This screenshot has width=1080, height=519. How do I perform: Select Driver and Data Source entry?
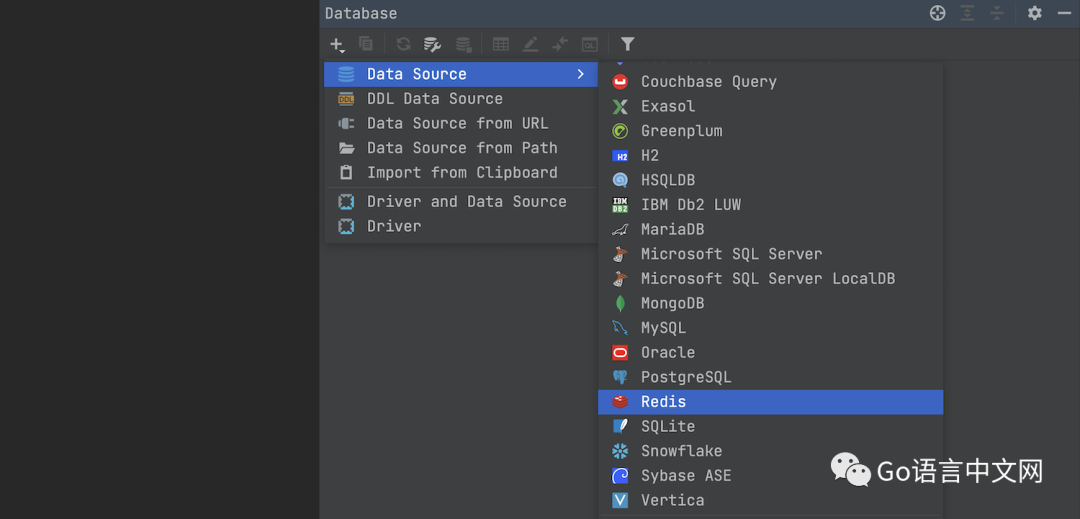point(466,202)
